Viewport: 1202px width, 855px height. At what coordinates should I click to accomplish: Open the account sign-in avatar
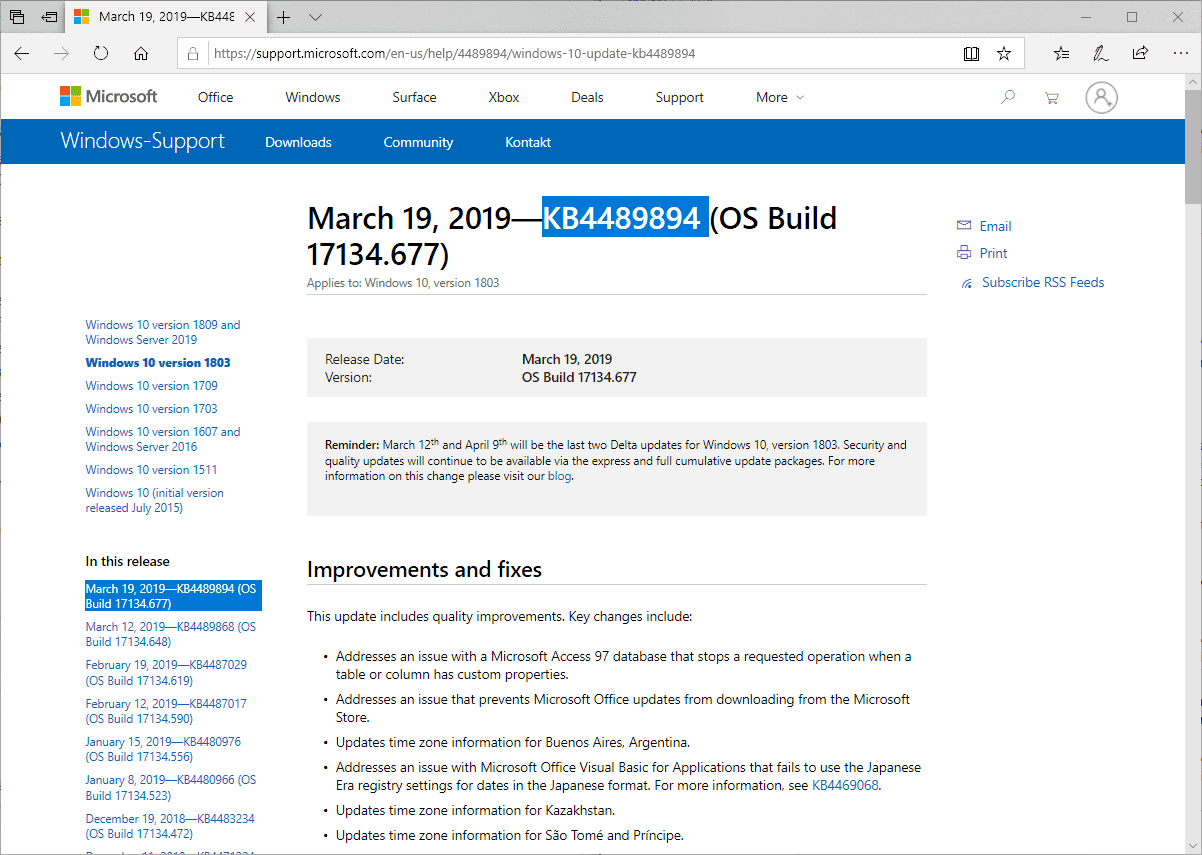tap(1101, 97)
